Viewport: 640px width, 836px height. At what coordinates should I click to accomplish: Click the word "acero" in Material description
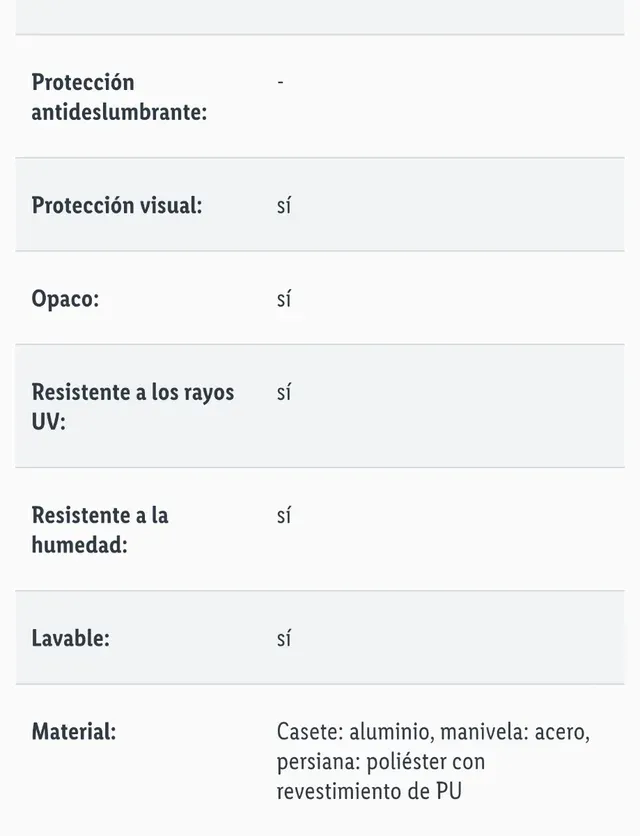click(x=562, y=732)
